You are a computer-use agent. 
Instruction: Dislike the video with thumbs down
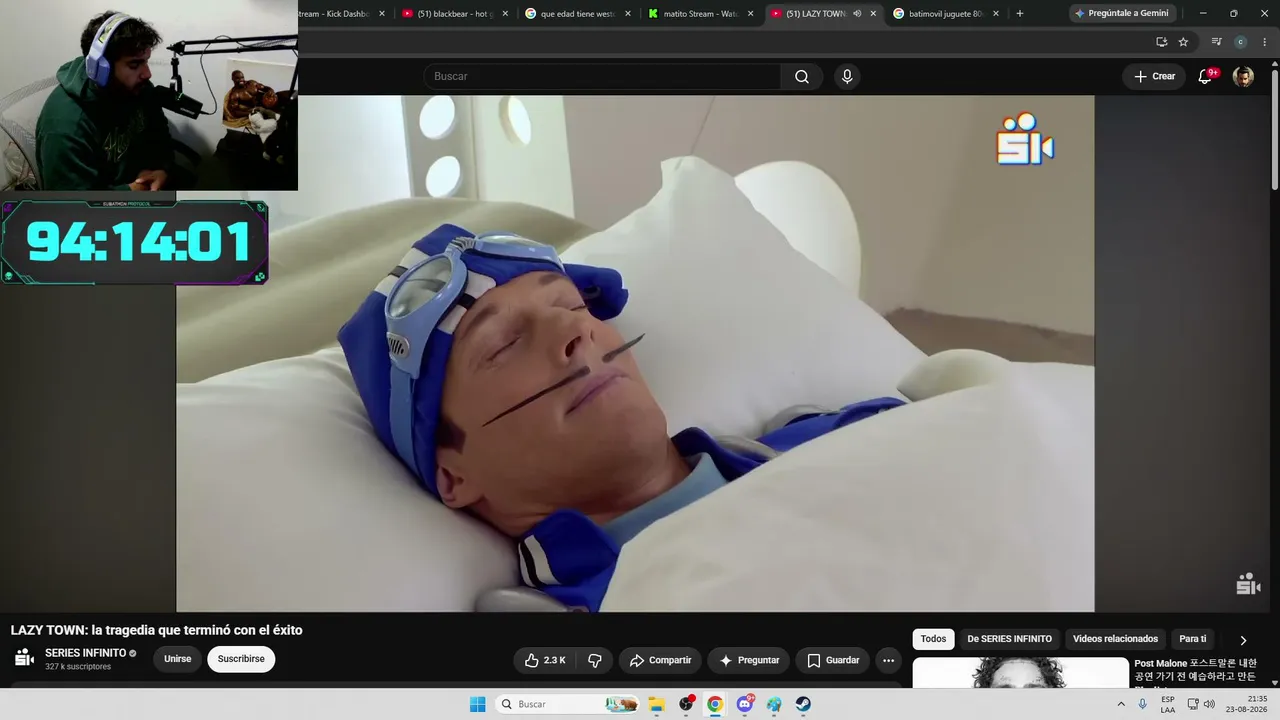(595, 660)
